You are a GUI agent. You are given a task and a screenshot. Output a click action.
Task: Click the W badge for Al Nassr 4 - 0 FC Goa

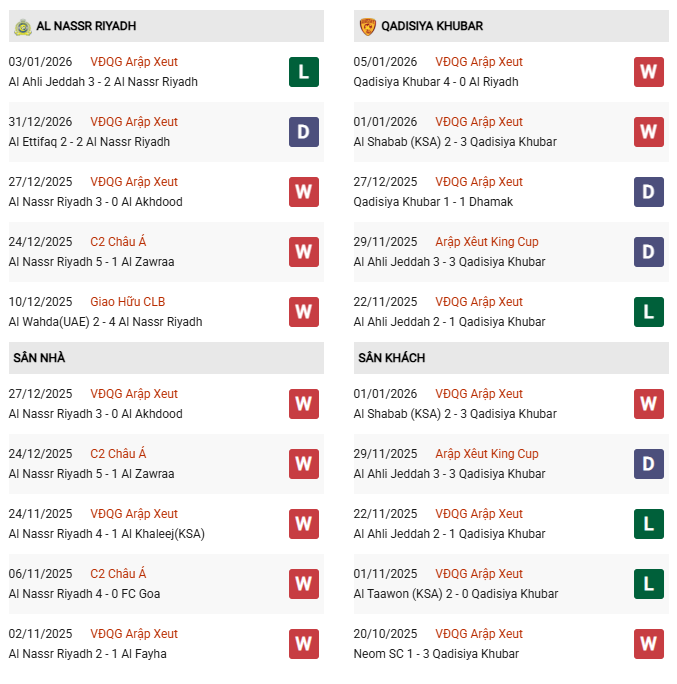(x=304, y=584)
